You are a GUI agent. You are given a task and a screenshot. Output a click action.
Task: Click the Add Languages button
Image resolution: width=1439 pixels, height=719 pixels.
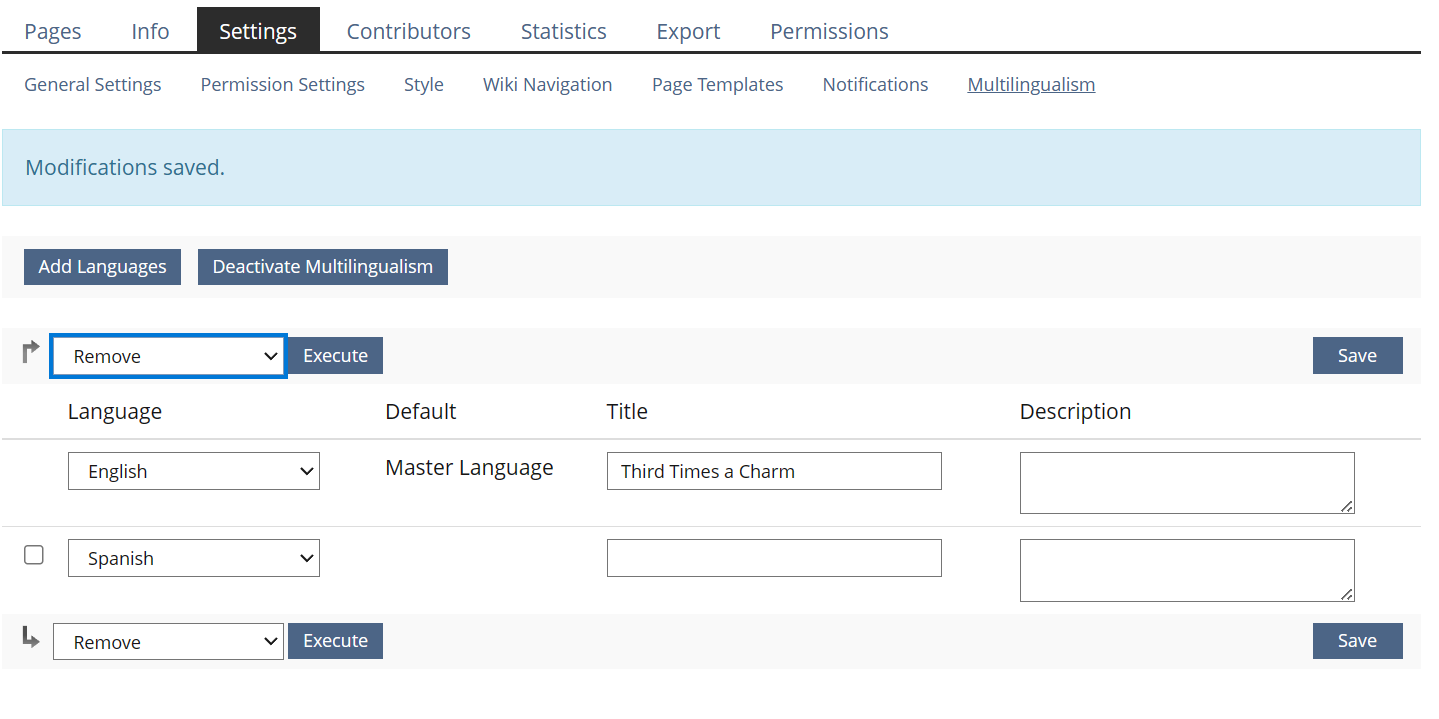[x=102, y=267]
